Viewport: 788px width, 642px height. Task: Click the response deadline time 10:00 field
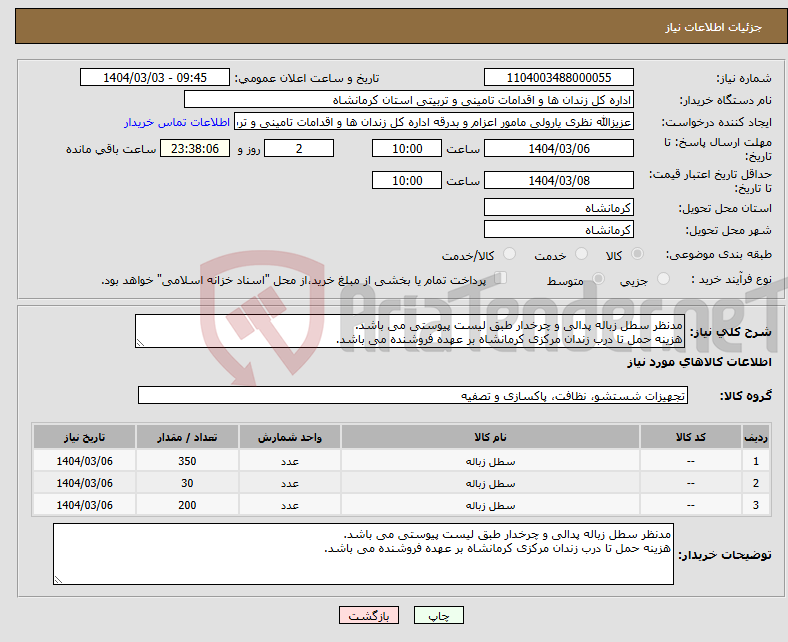pos(407,148)
